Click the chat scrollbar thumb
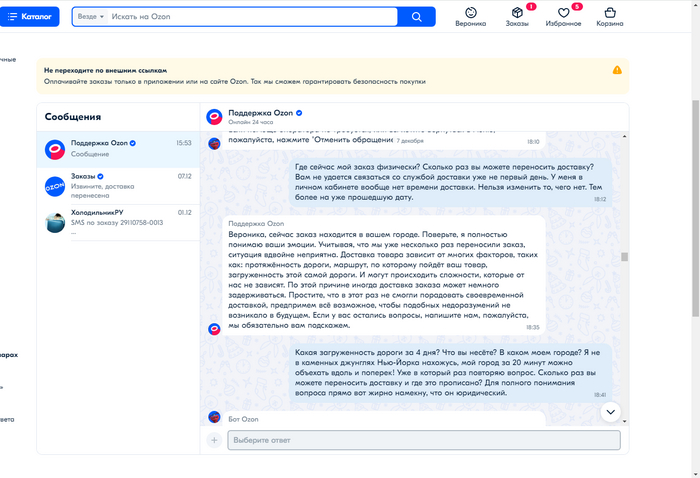 pos(625,257)
